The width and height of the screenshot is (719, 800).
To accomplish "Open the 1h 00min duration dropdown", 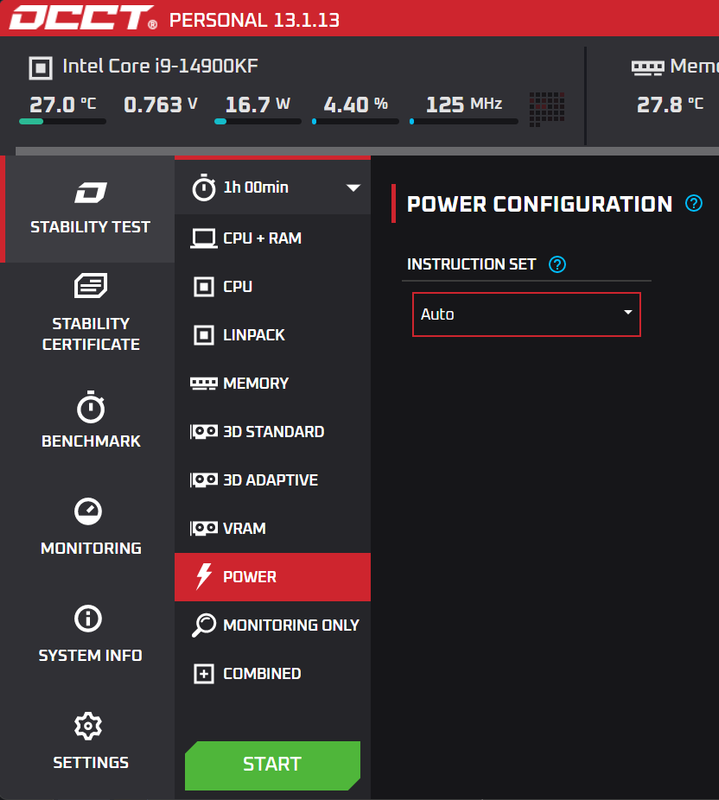I will [x=272, y=187].
